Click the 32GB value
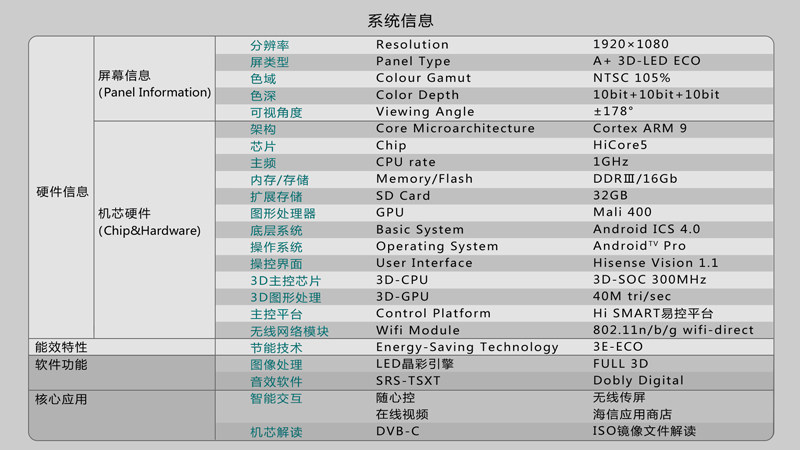The height and width of the screenshot is (450, 800). [610, 196]
